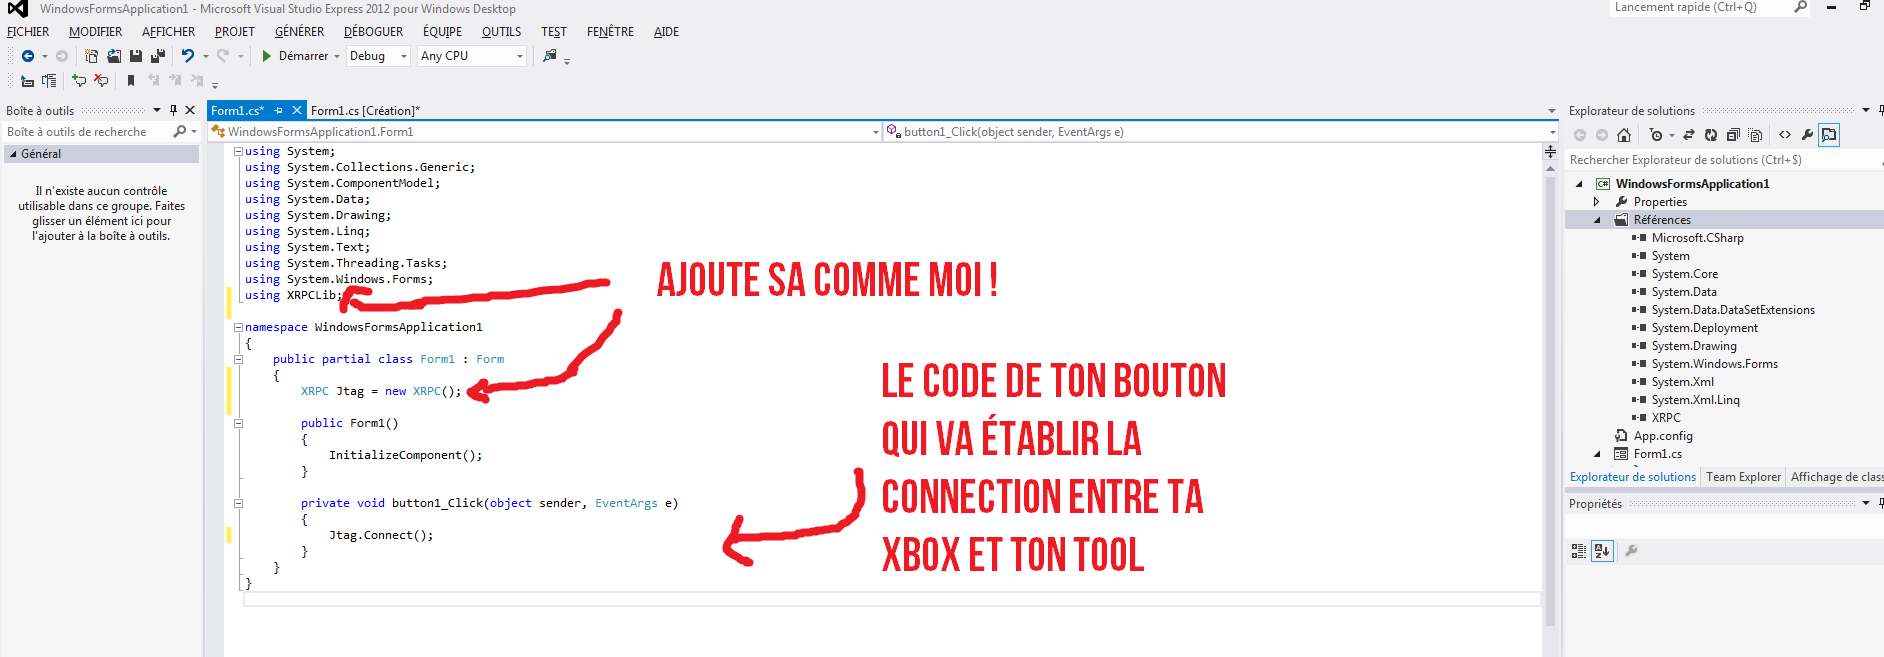Open the FENÊTRE menu
Screen dimensions: 1884x657
pos(610,31)
